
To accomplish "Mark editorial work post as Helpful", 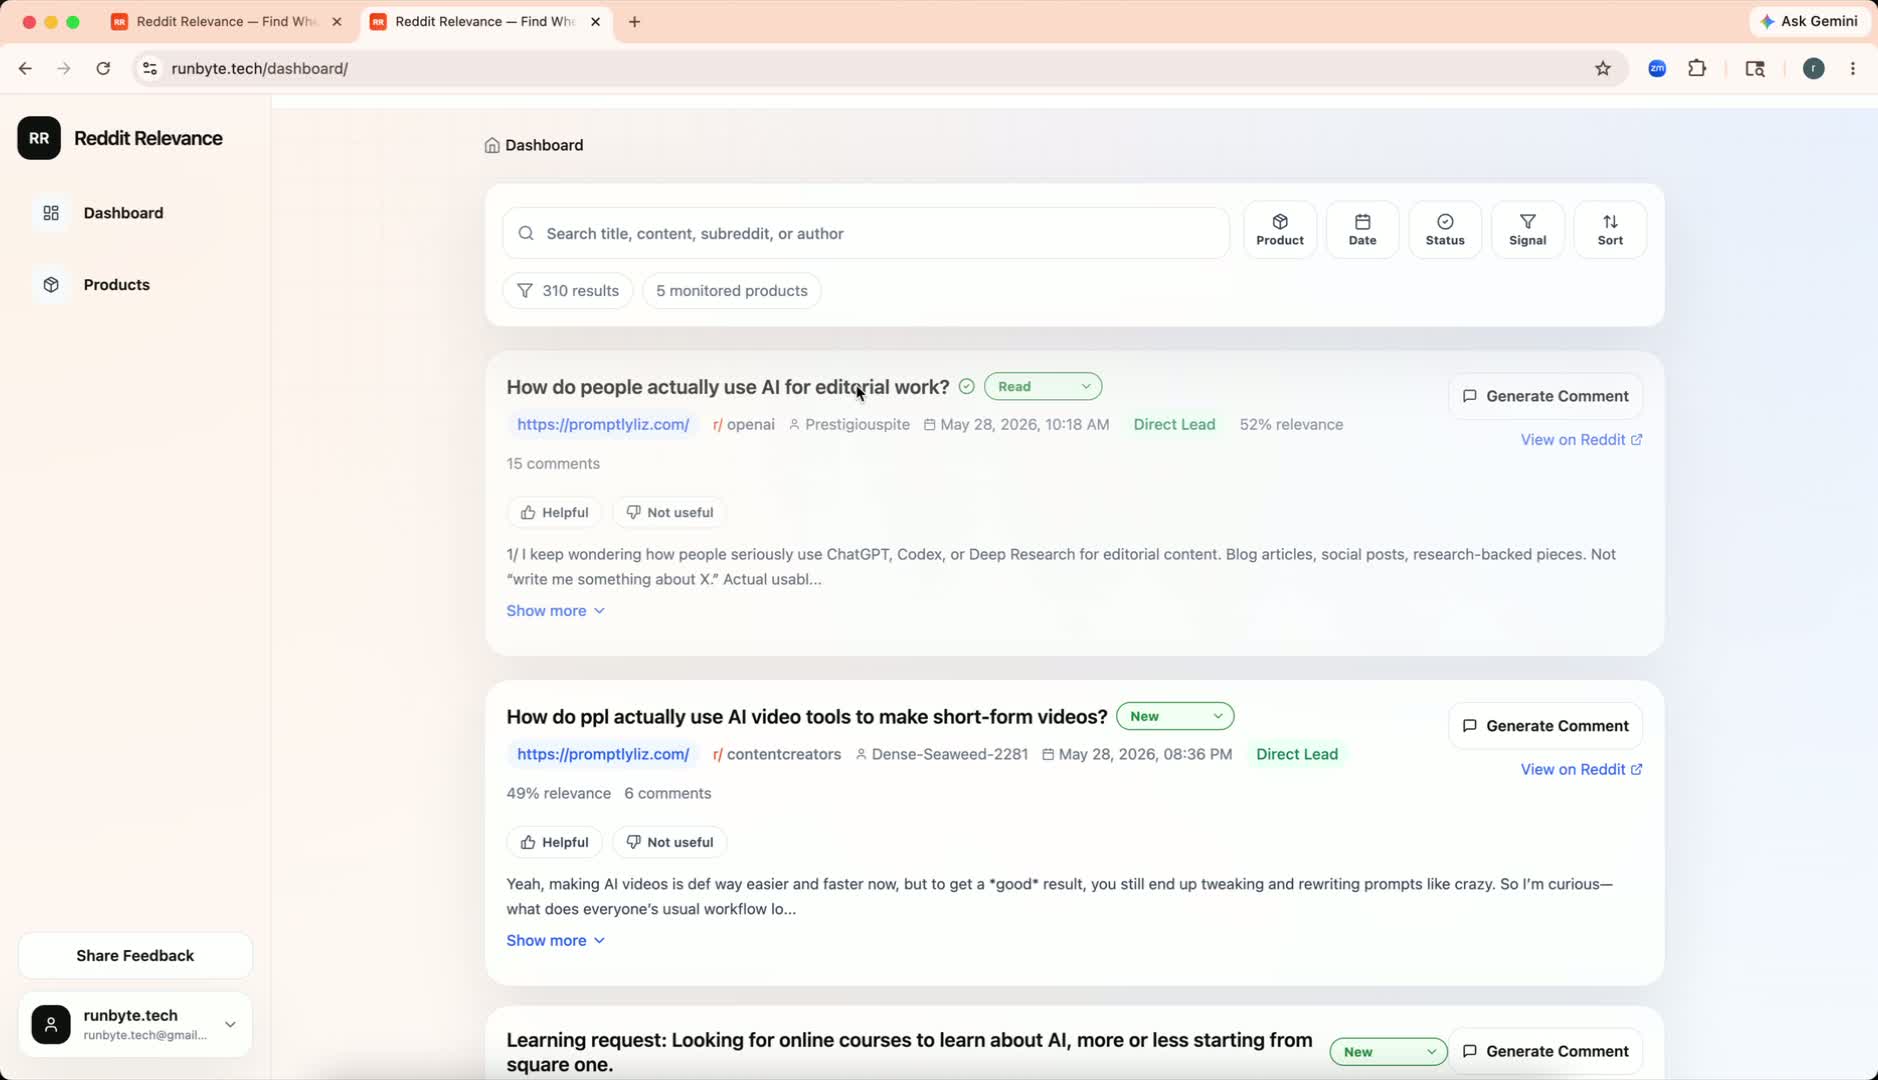I will click(x=554, y=513).
